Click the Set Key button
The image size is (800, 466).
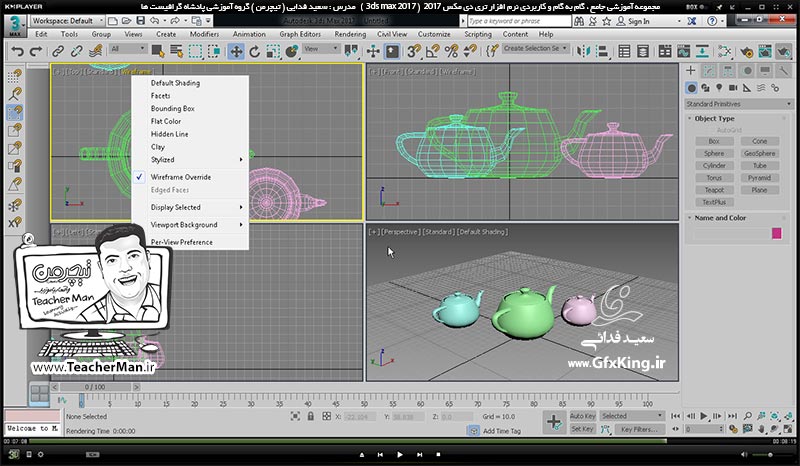click(582, 429)
